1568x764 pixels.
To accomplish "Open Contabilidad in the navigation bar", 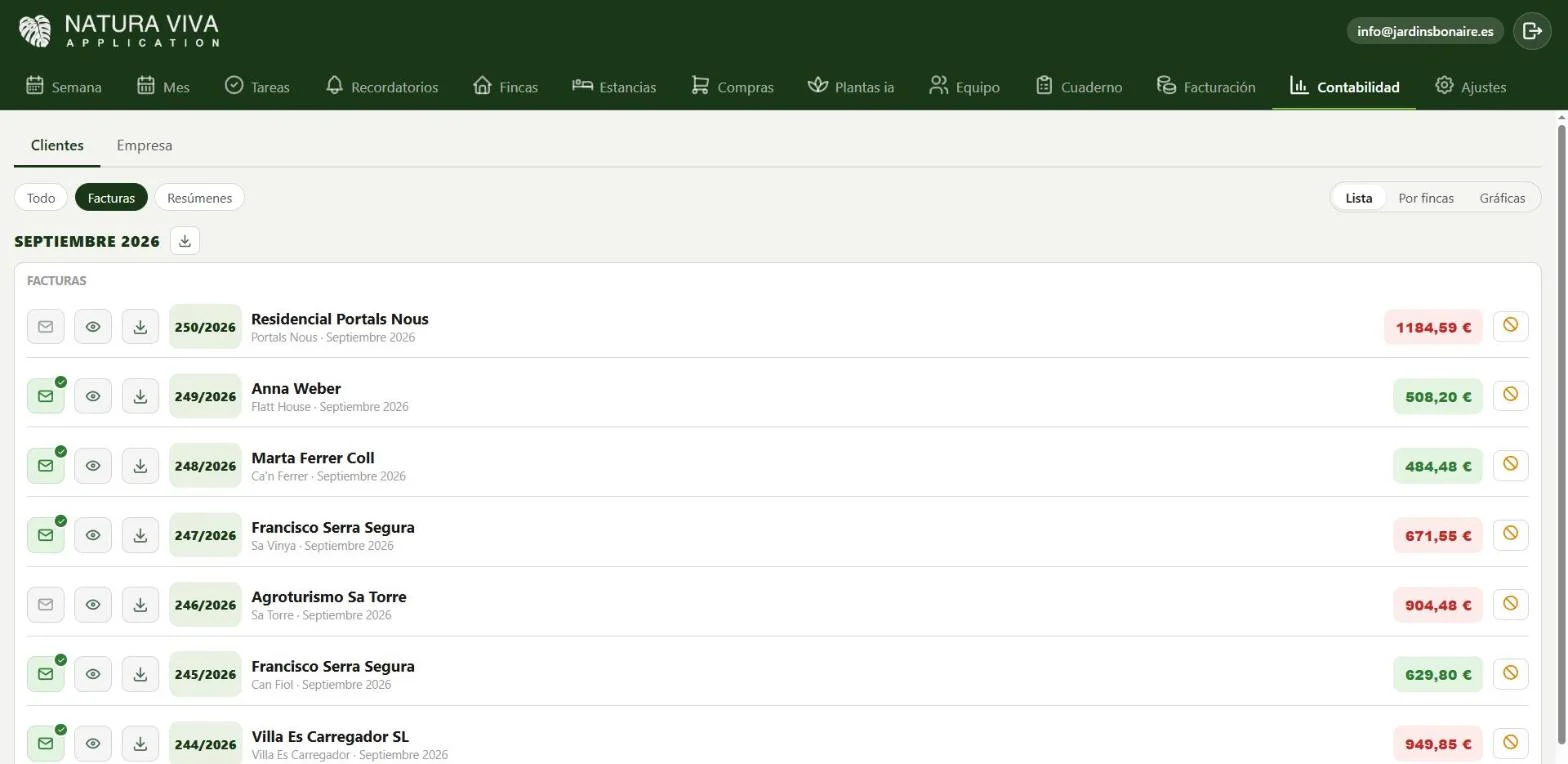I will click(1344, 87).
